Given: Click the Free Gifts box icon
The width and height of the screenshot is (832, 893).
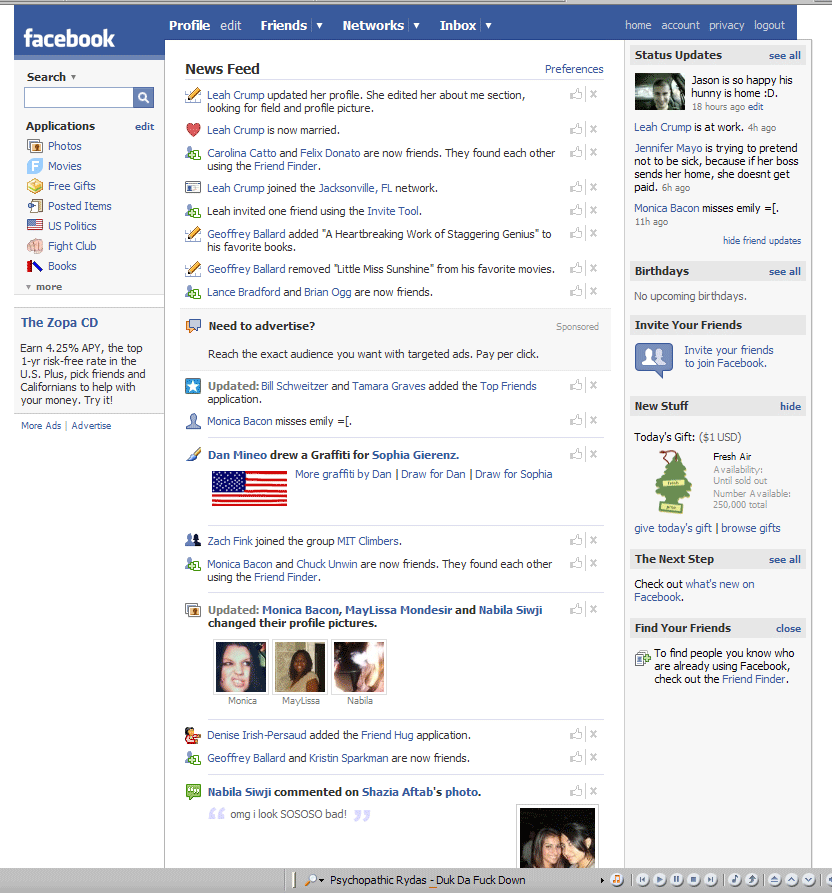Looking at the screenshot, I should 35,186.
